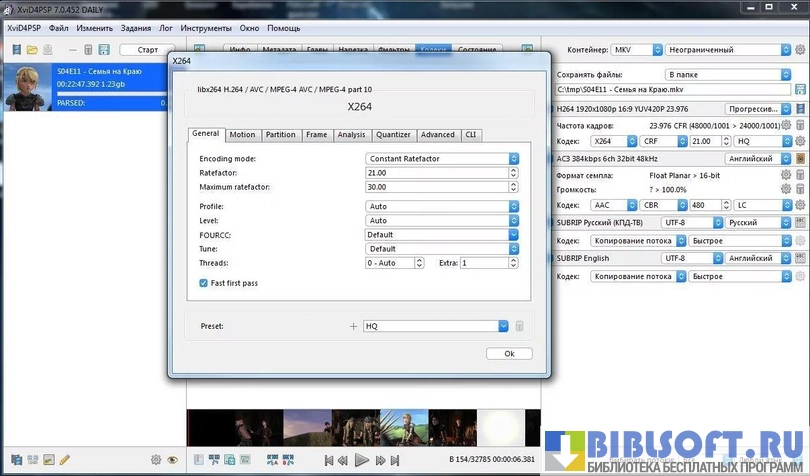The width and height of the screenshot is (810, 476).
Task: Expand the container MKV dropdown
Action: pos(655,50)
